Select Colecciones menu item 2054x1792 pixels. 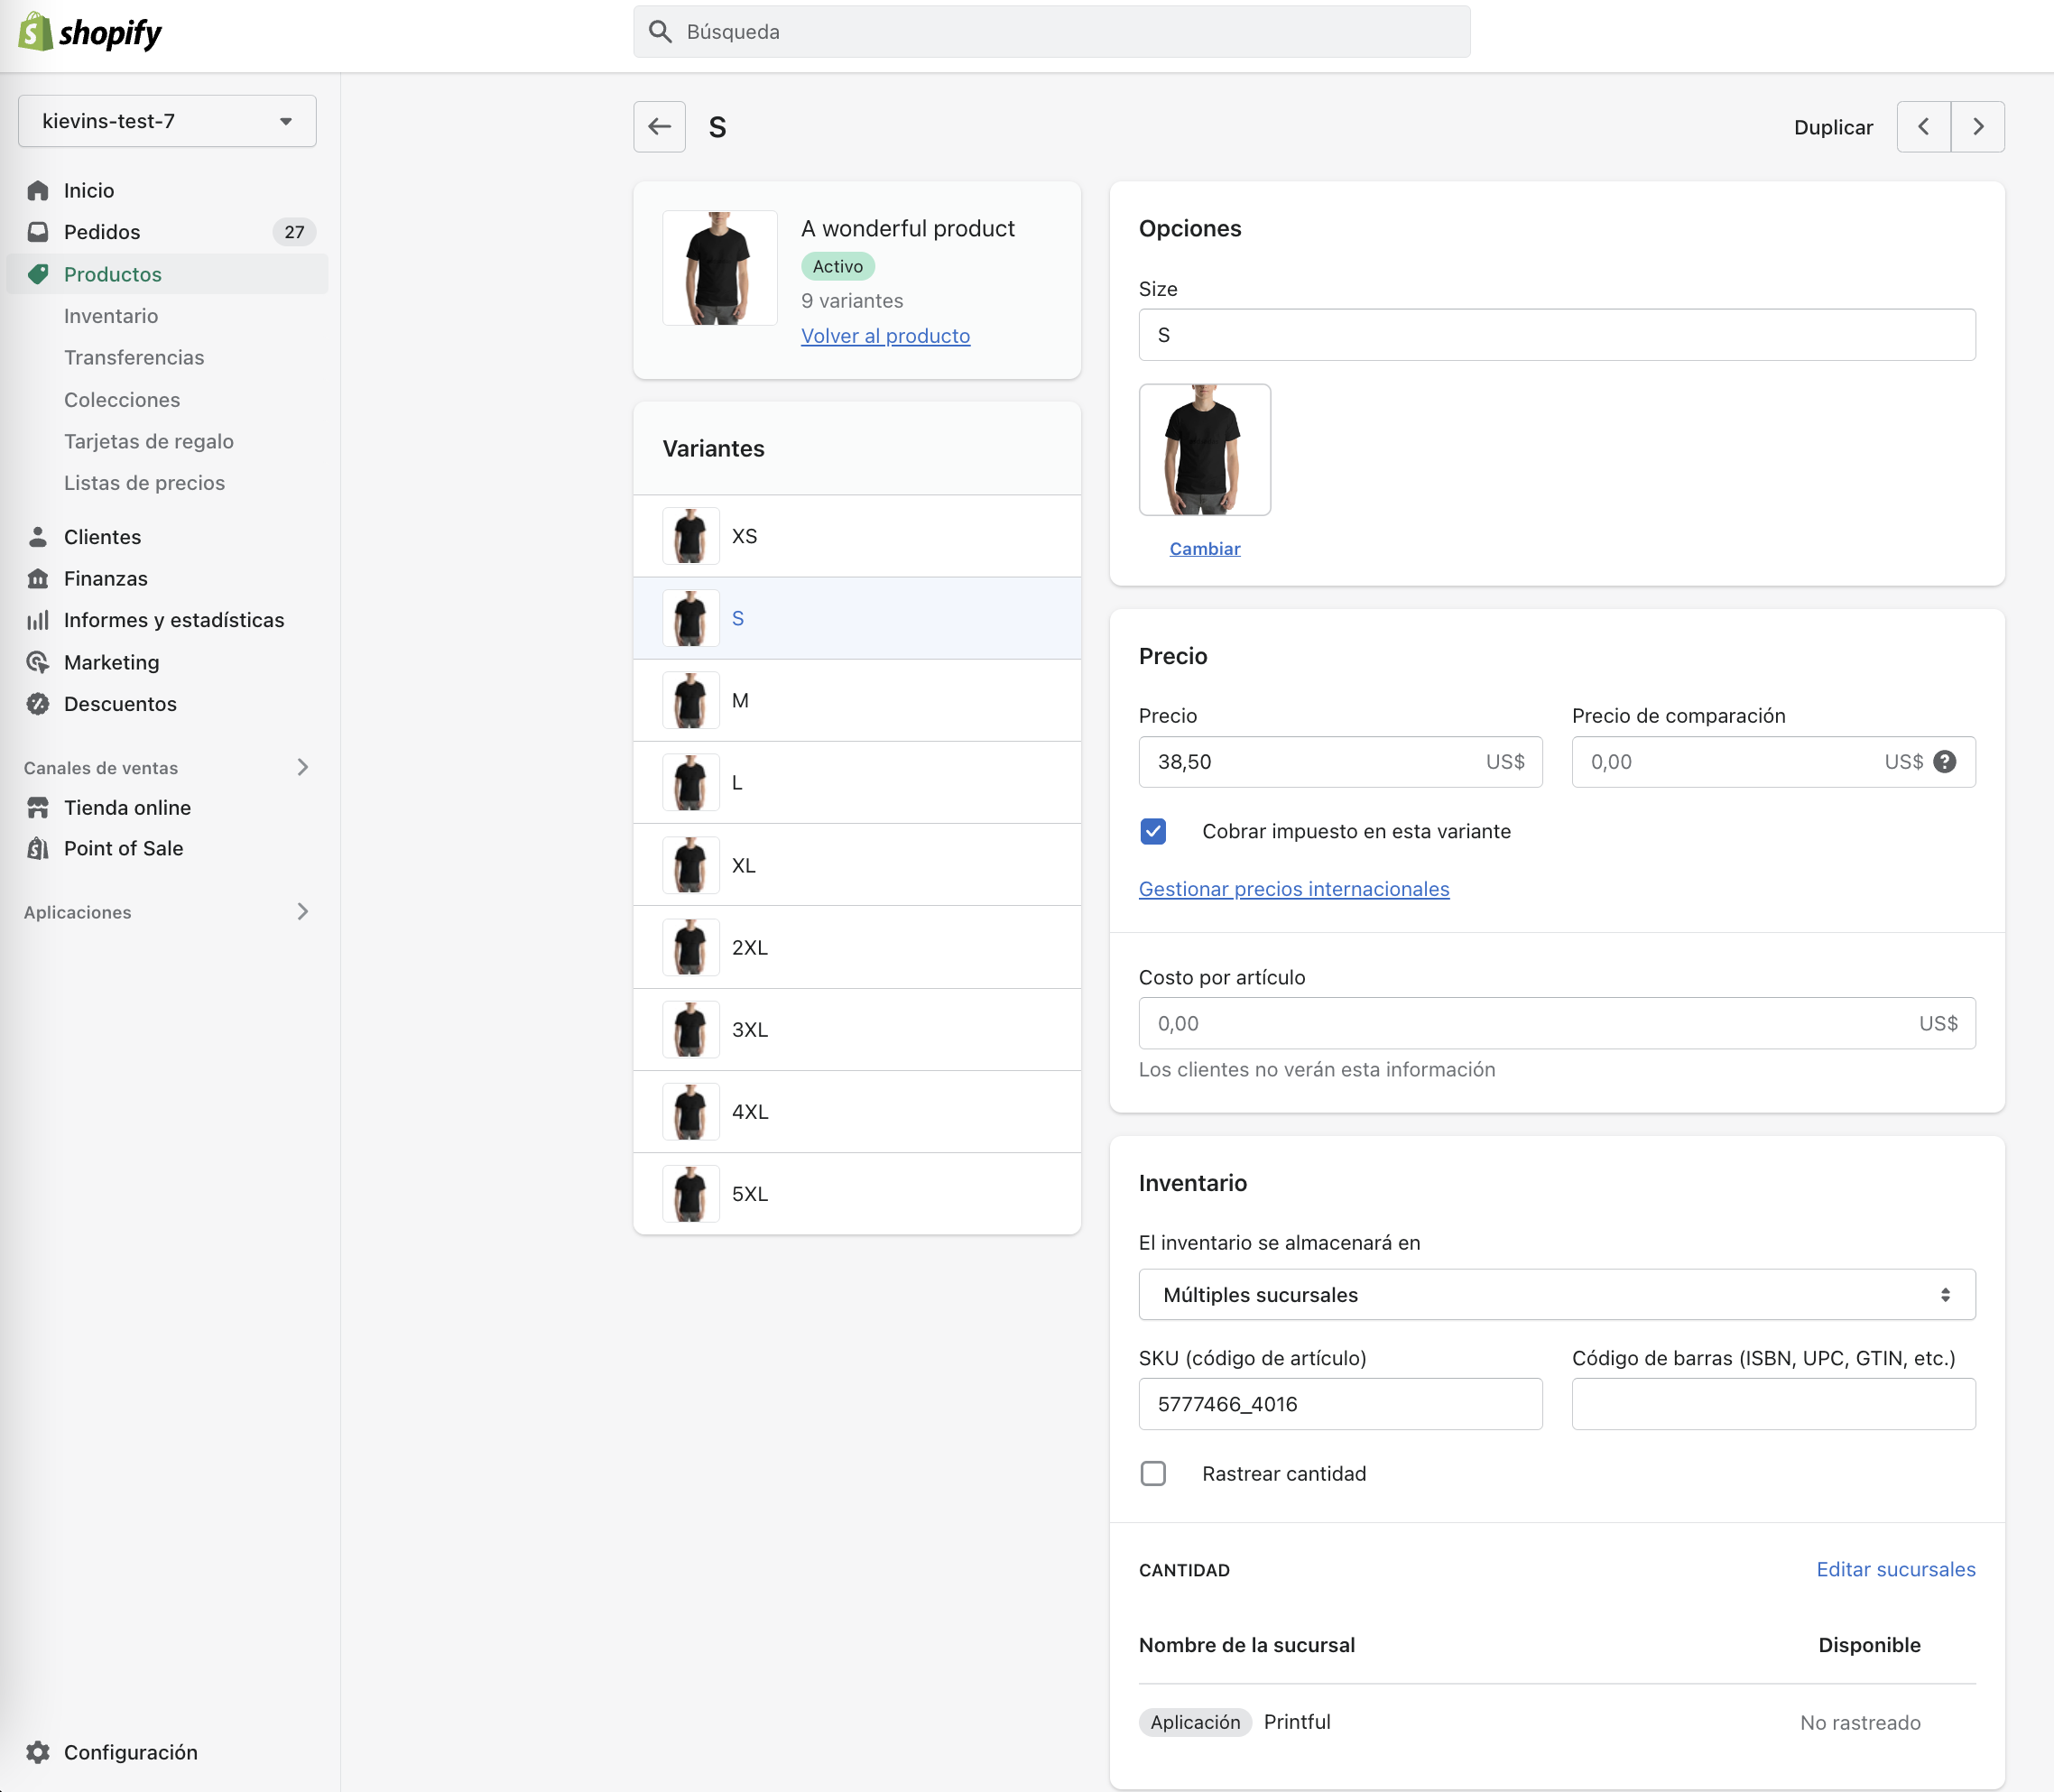(122, 398)
